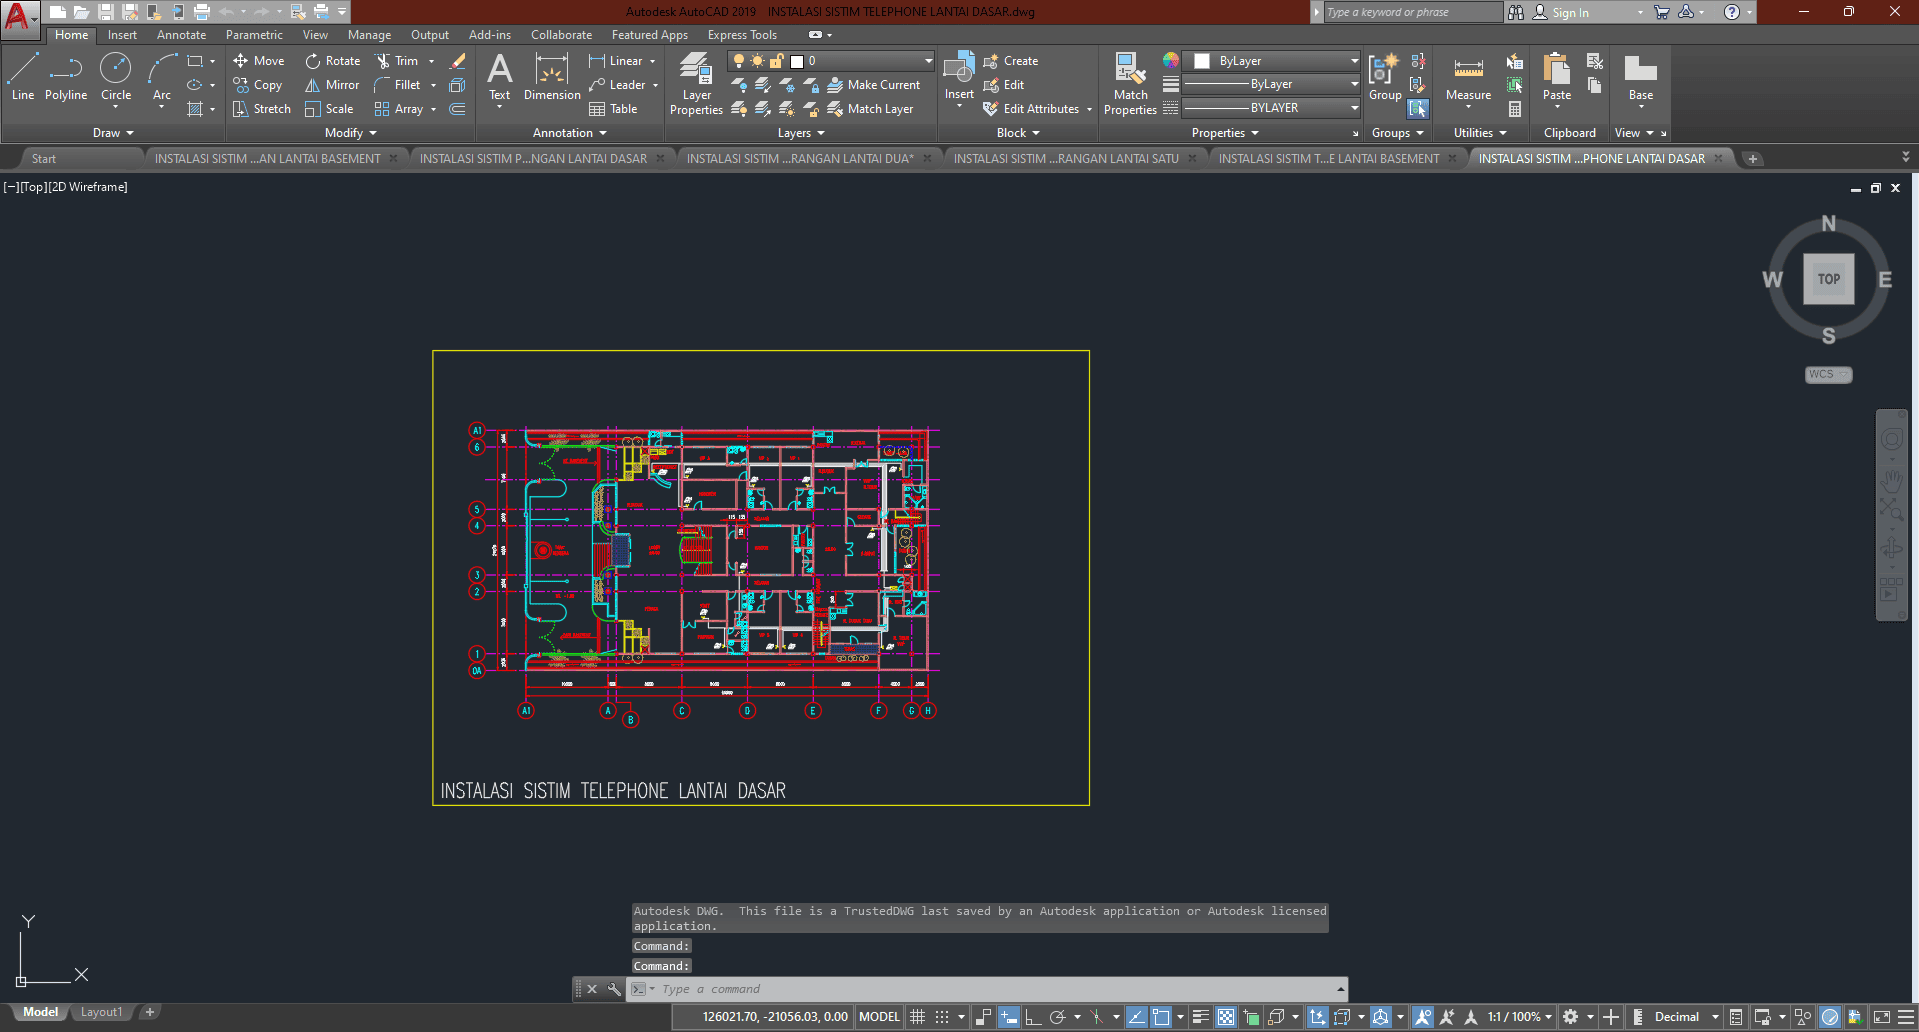The width and height of the screenshot is (1919, 1032).
Task: Click the Mirror tool in Modify panel
Action: [332, 85]
